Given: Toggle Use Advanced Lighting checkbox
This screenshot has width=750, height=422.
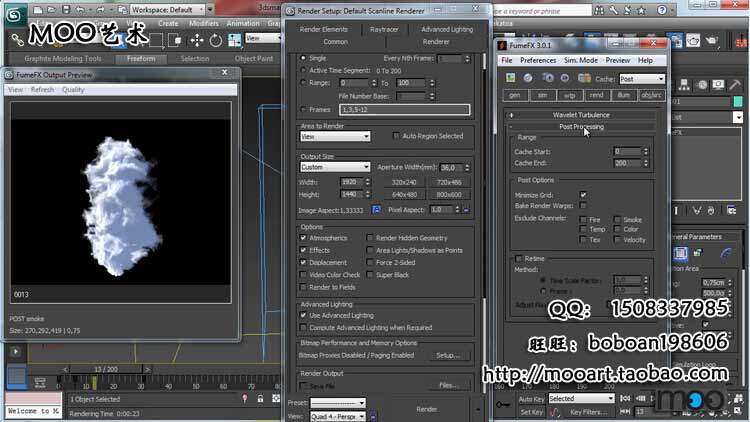Looking at the screenshot, I should pos(303,315).
